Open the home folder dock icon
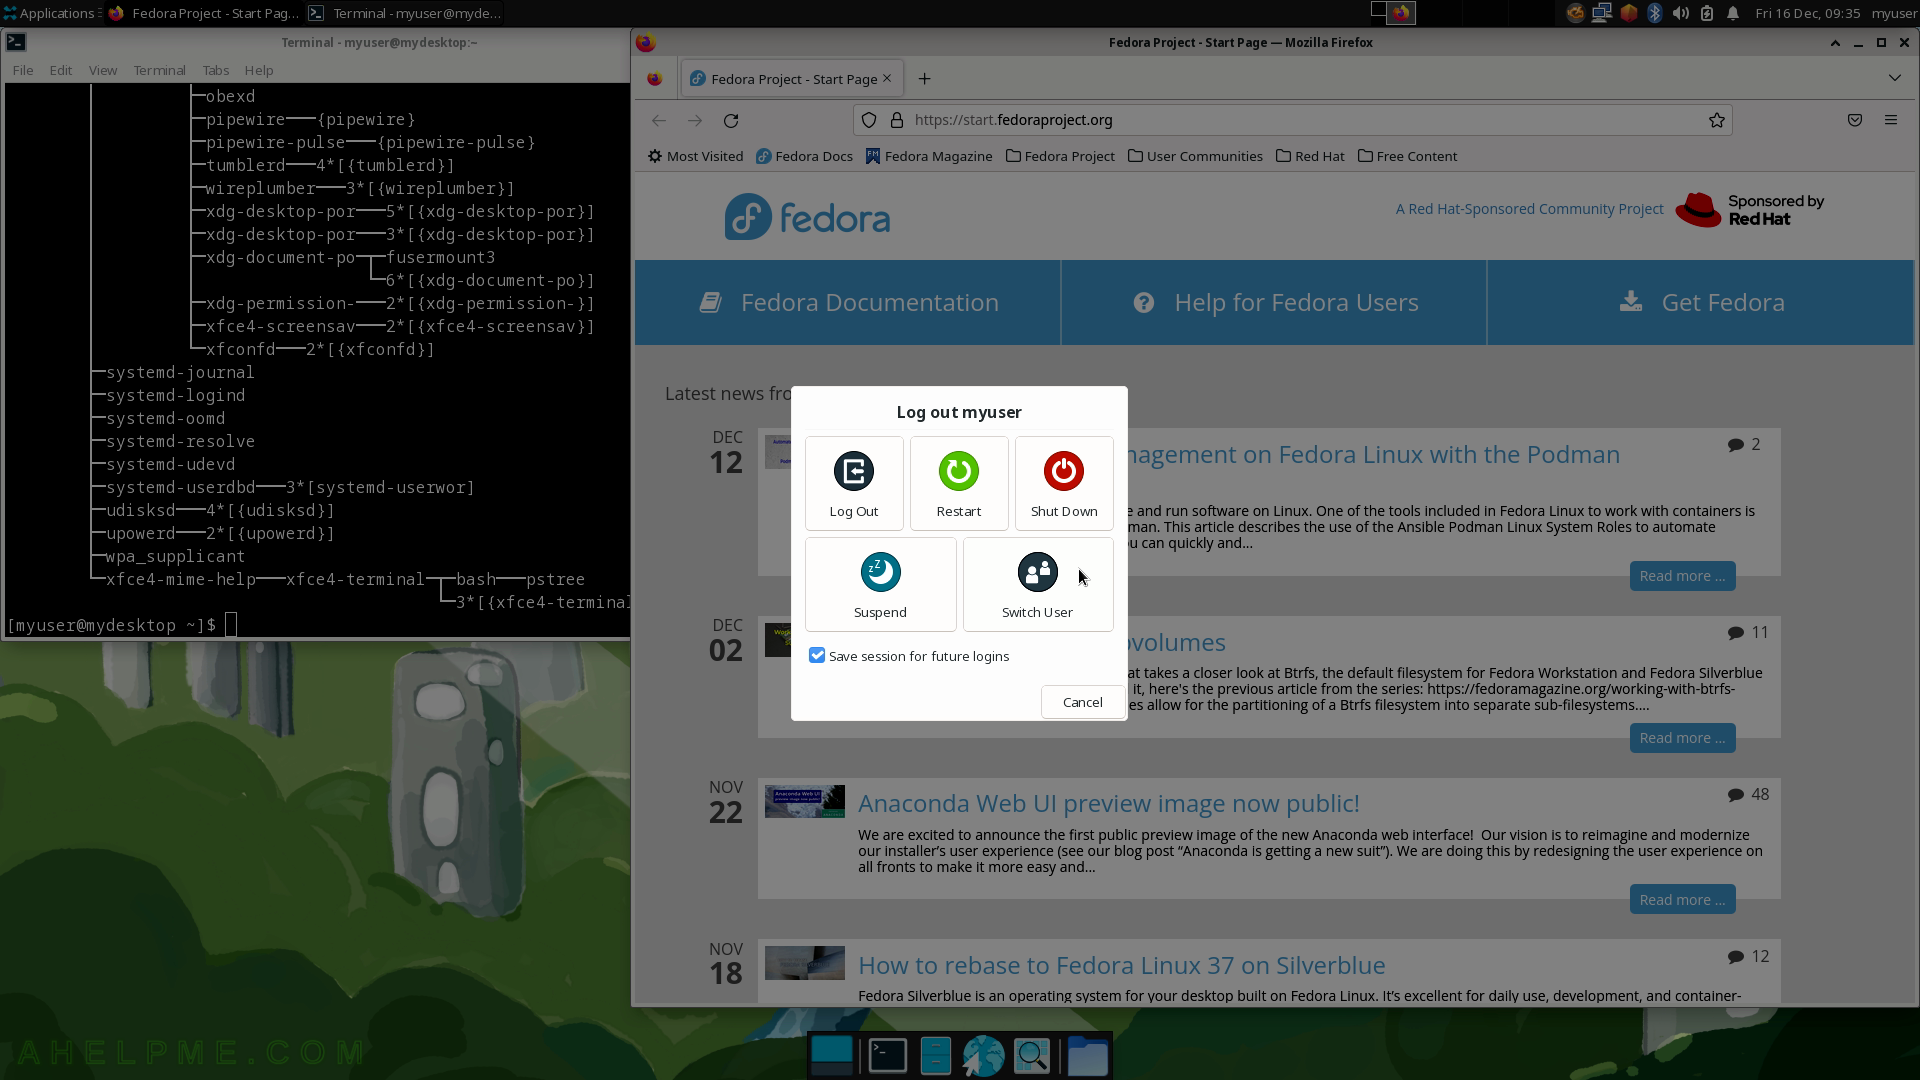1920x1080 pixels. 1087,1055
